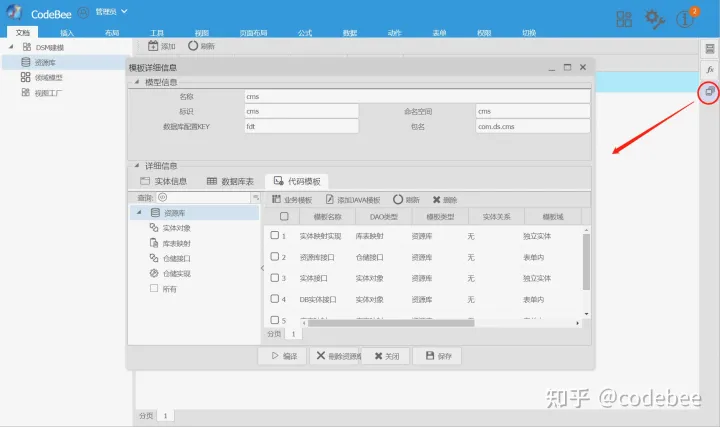Open the 数据 ribbon tab
The height and width of the screenshot is (427, 720).
(x=350, y=33)
